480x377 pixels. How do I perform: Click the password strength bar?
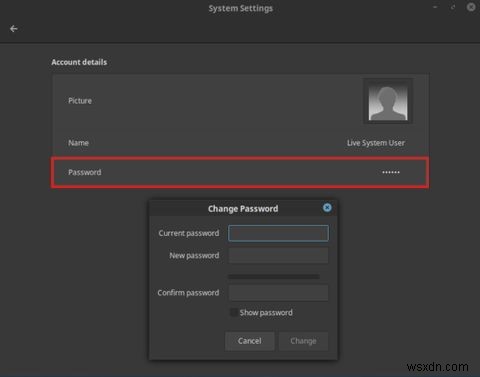[274, 277]
